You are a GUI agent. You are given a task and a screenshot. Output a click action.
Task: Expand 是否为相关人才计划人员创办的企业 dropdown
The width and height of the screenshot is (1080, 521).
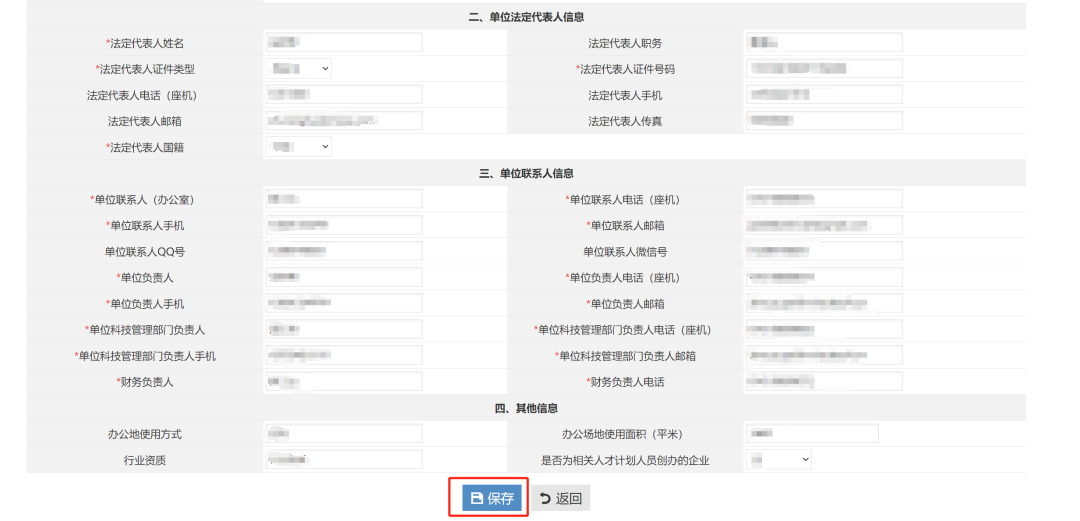(x=779, y=459)
